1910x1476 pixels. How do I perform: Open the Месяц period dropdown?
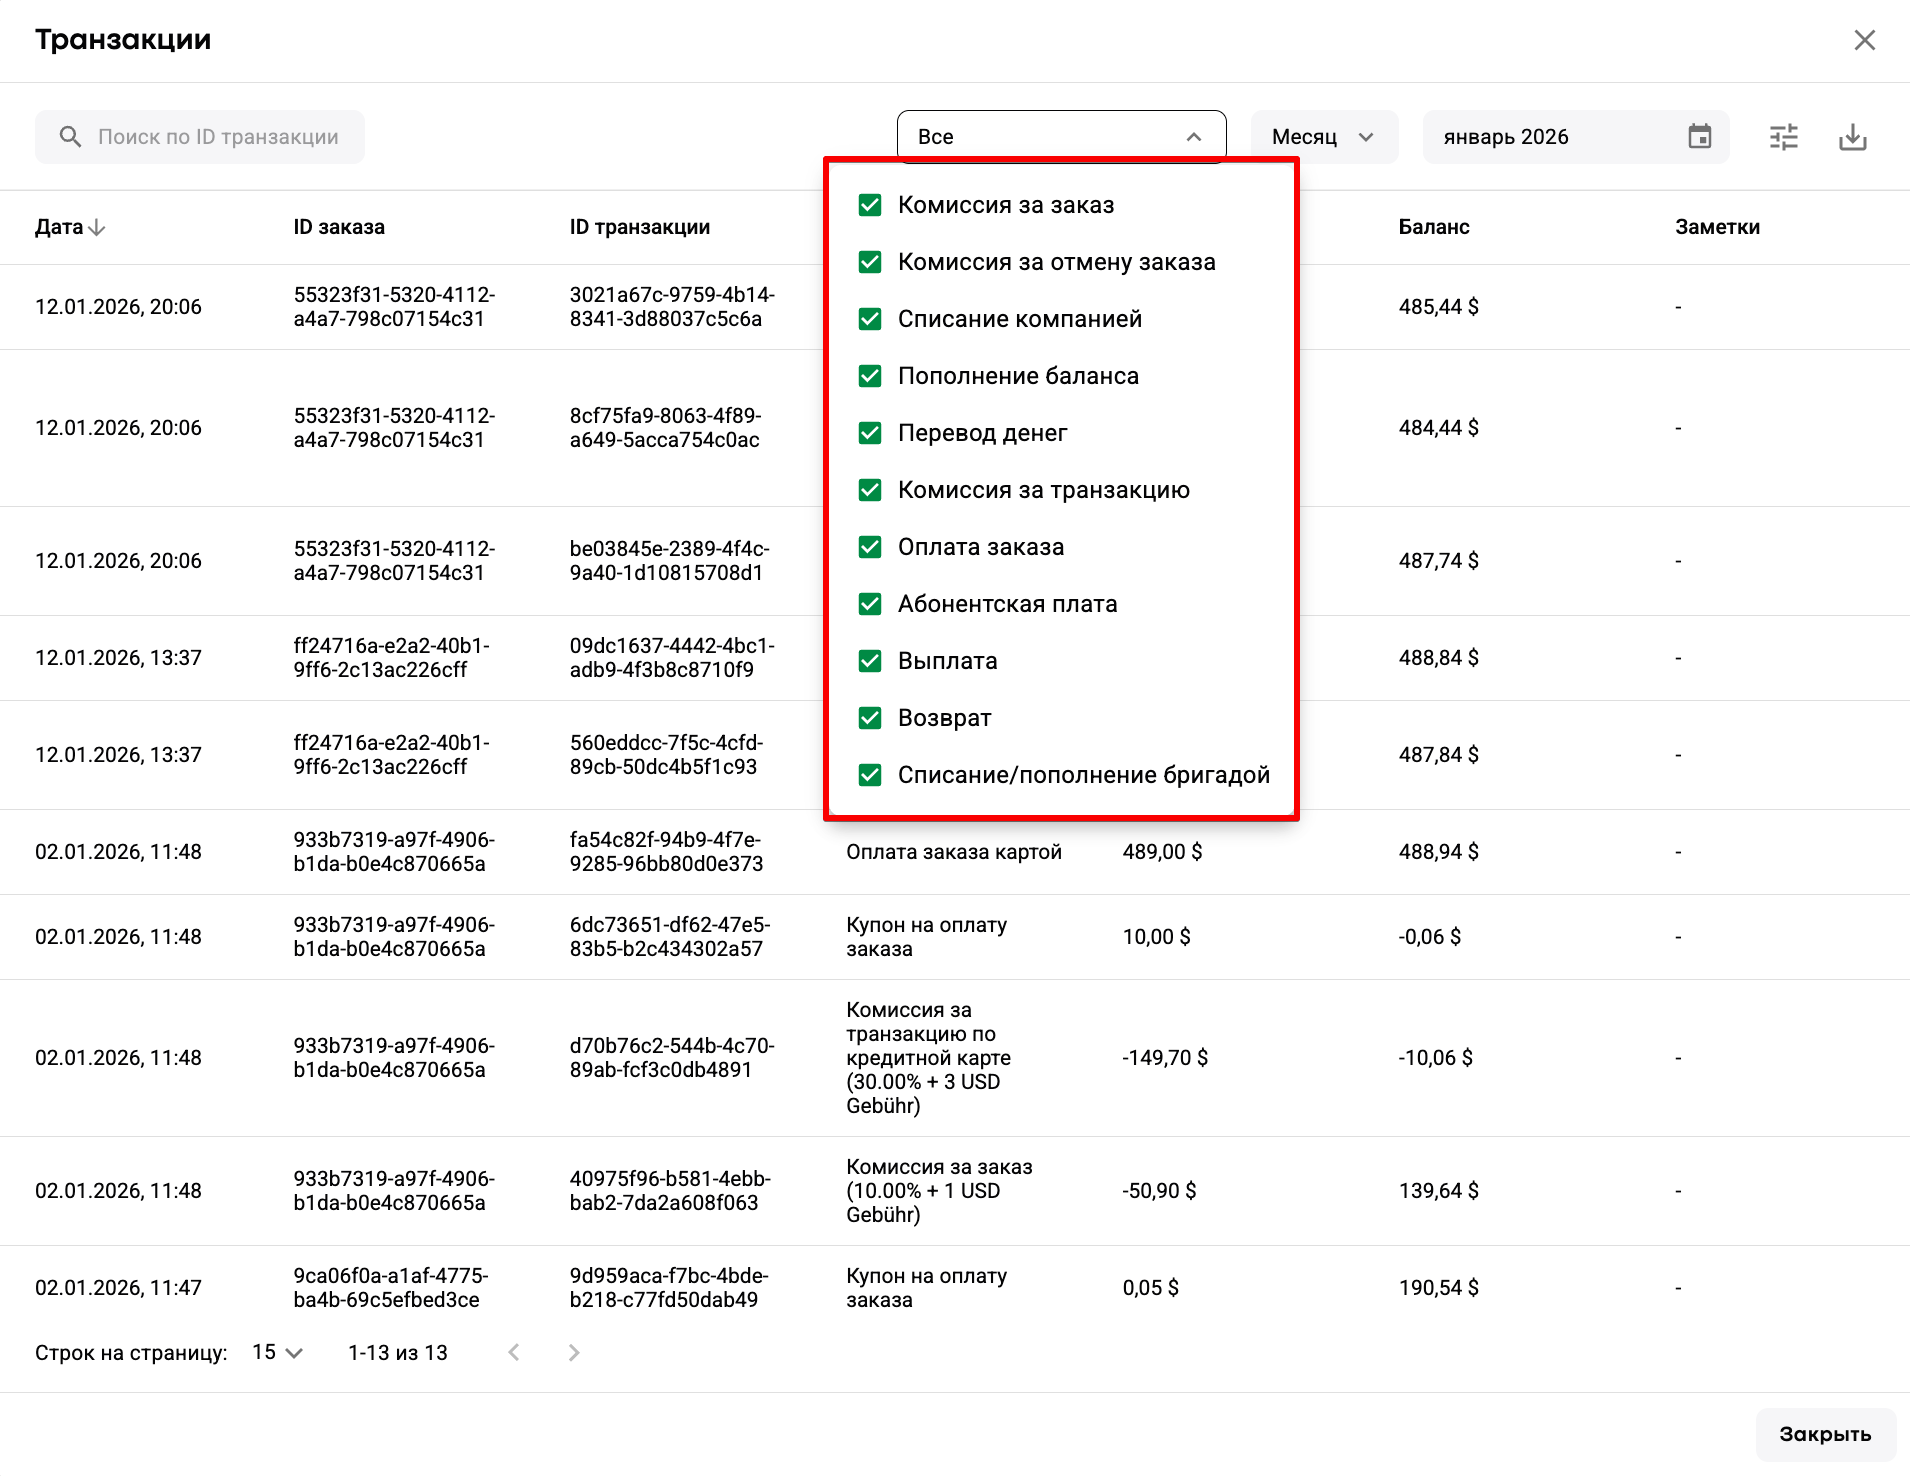[x=1324, y=137]
